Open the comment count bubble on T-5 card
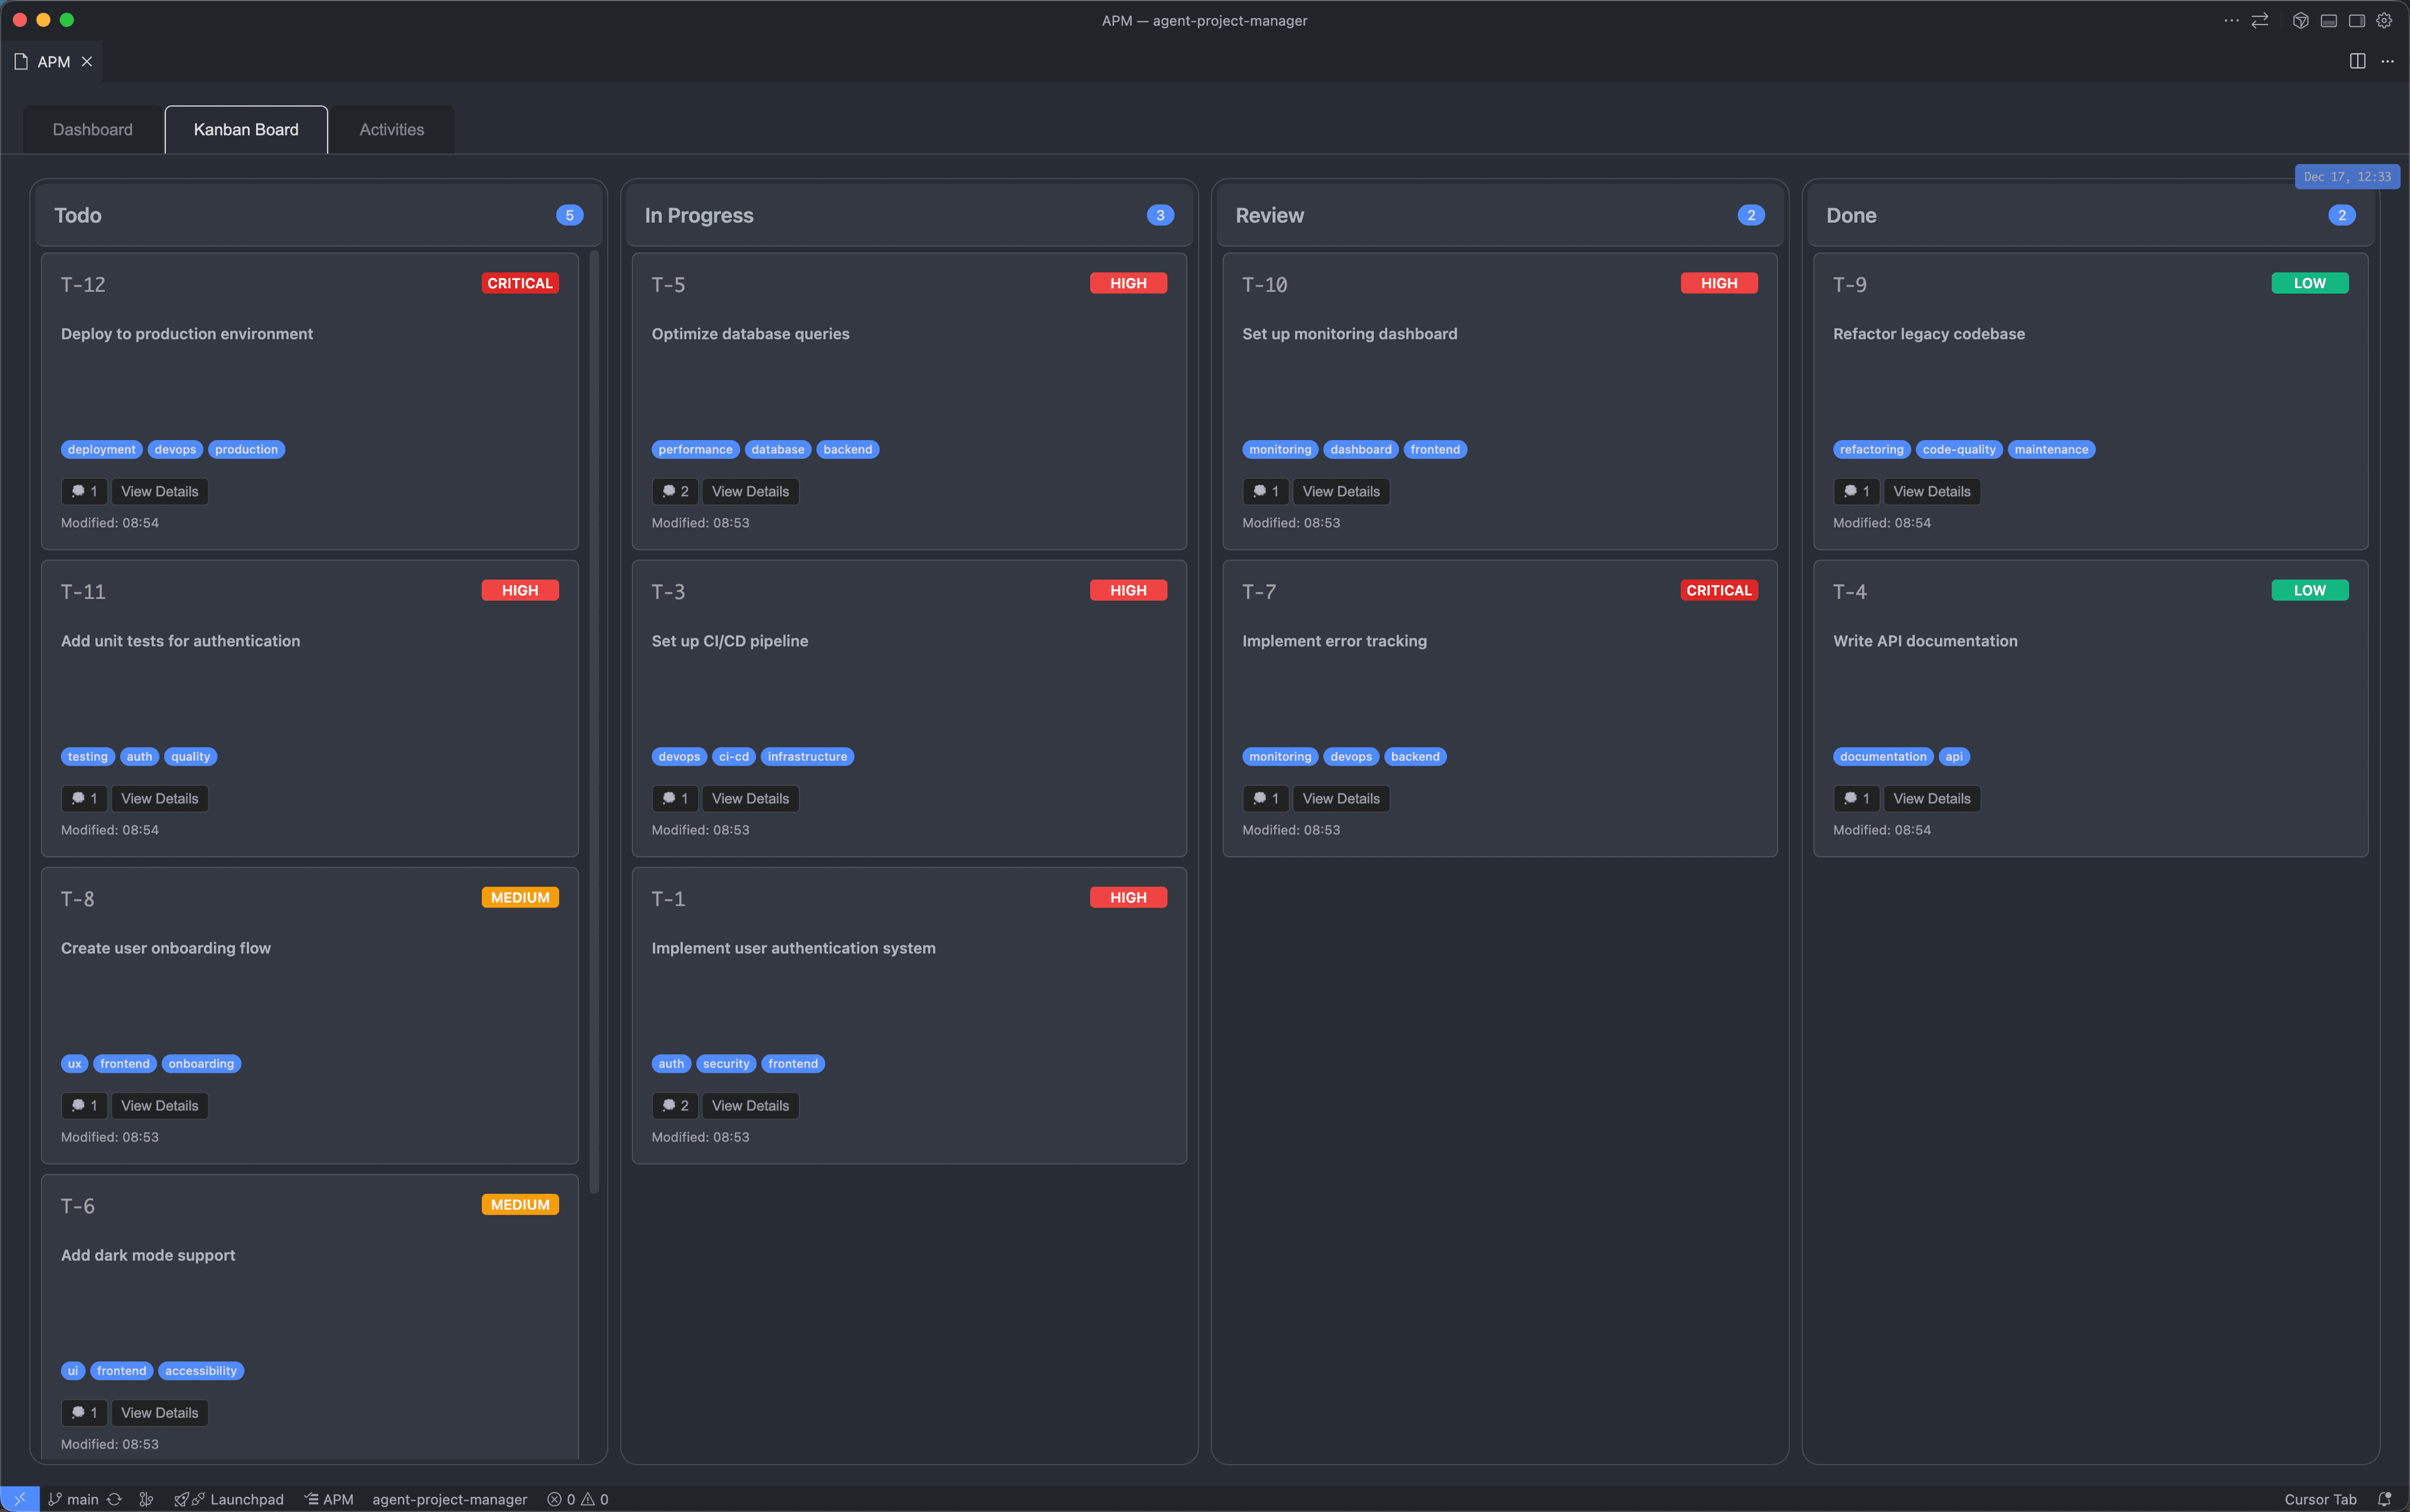2410x1512 pixels. click(x=674, y=491)
